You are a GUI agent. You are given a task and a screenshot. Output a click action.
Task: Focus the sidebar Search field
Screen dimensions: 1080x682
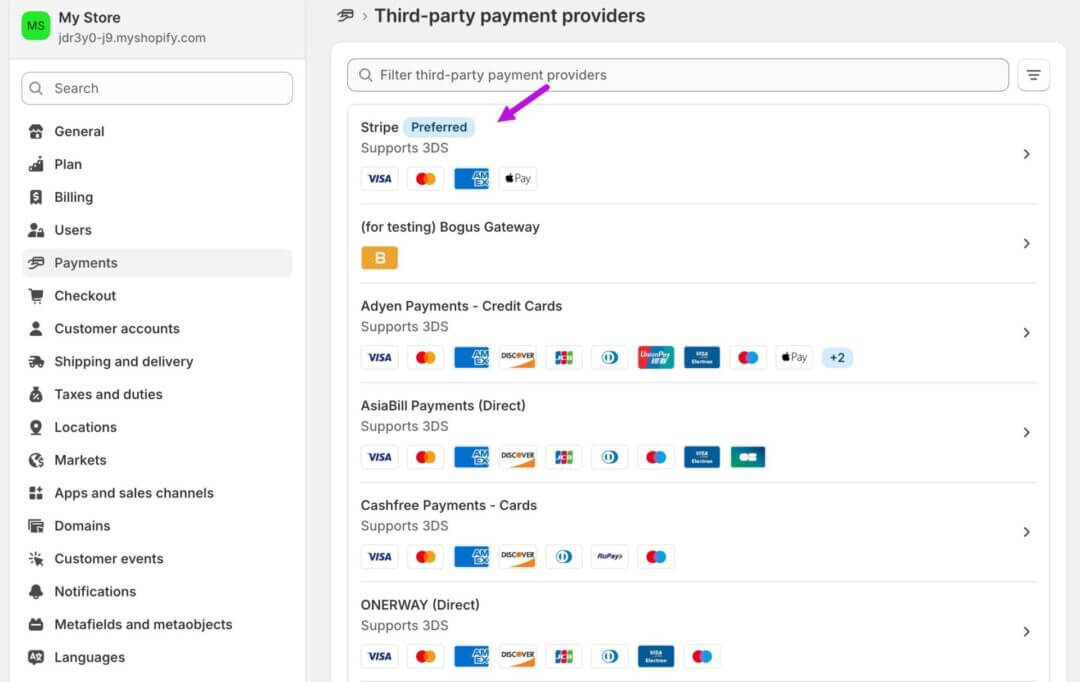tap(157, 89)
